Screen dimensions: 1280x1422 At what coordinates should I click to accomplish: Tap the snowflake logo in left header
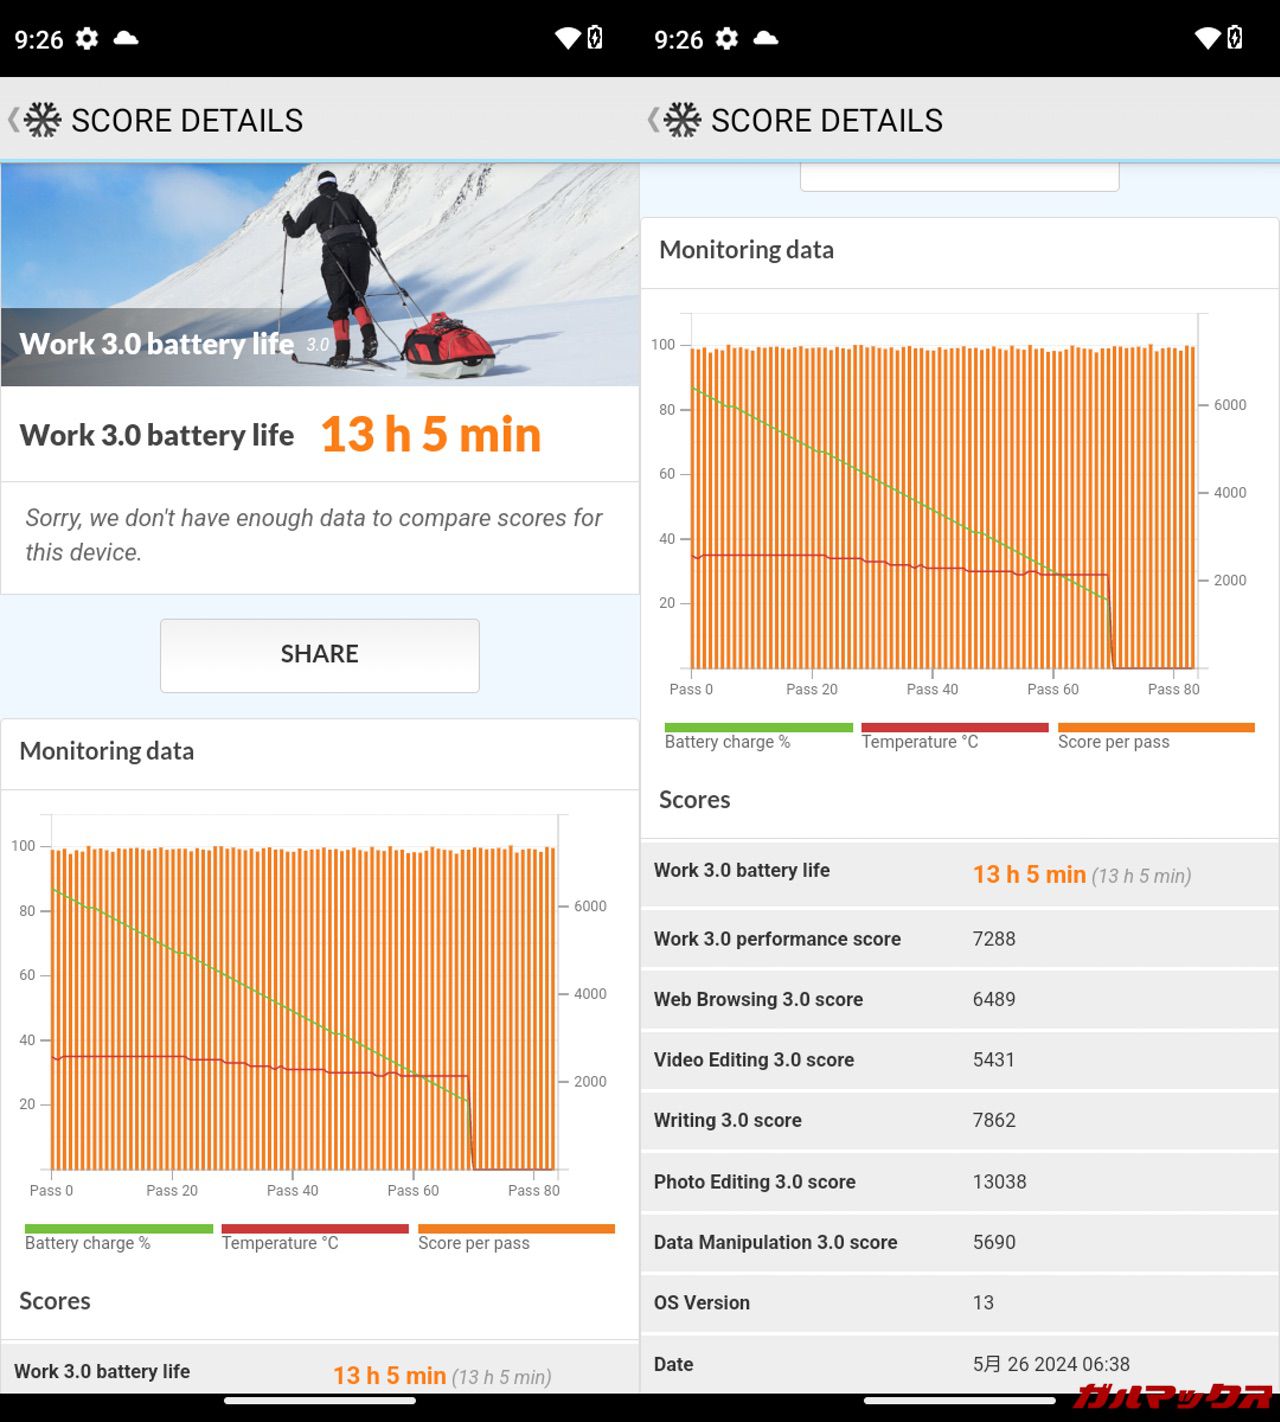43,120
